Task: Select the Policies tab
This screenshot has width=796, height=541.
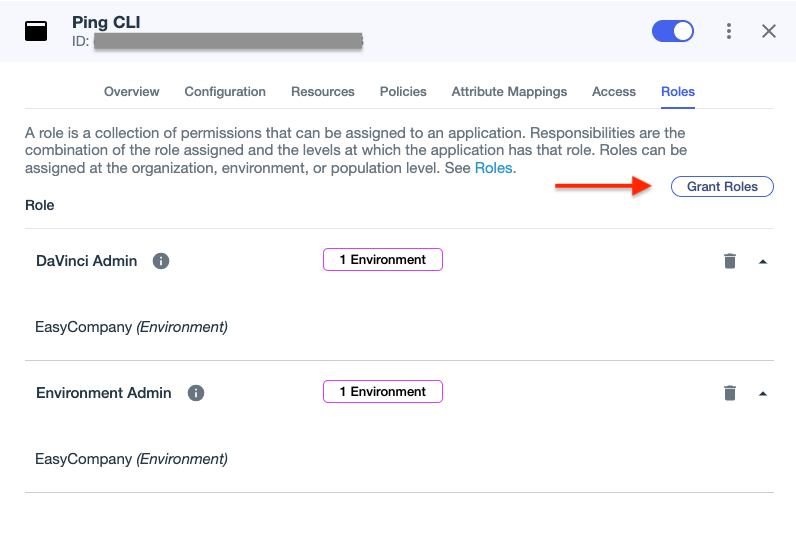Action: pyautogui.click(x=403, y=91)
